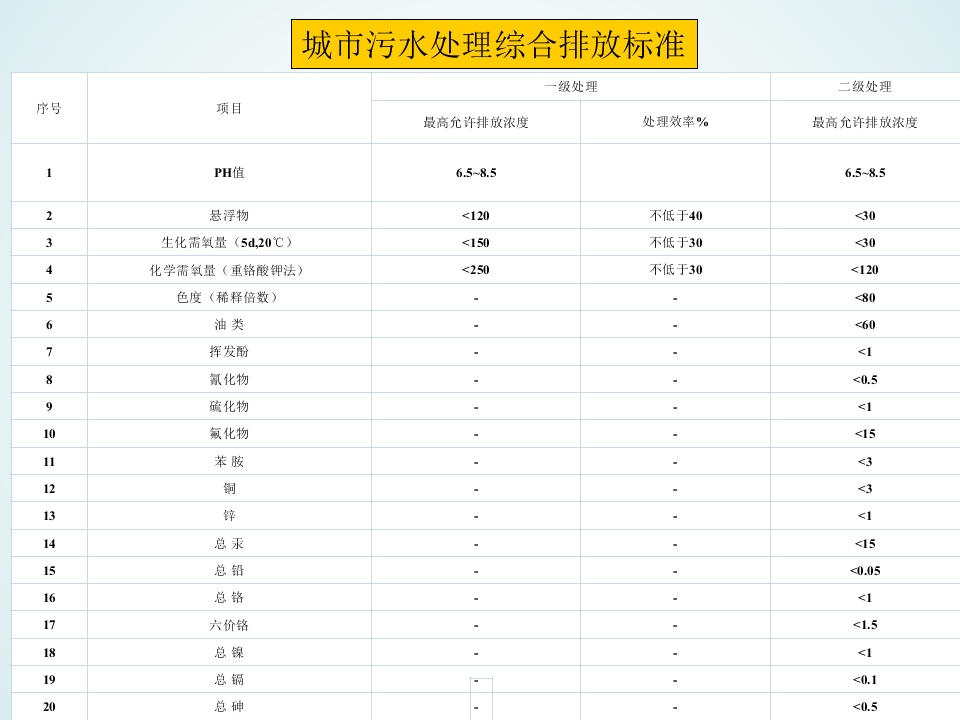The width and height of the screenshot is (960, 720).
Task: Click the 生化需氧量（5d,20℃）cell
Action: coord(229,242)
